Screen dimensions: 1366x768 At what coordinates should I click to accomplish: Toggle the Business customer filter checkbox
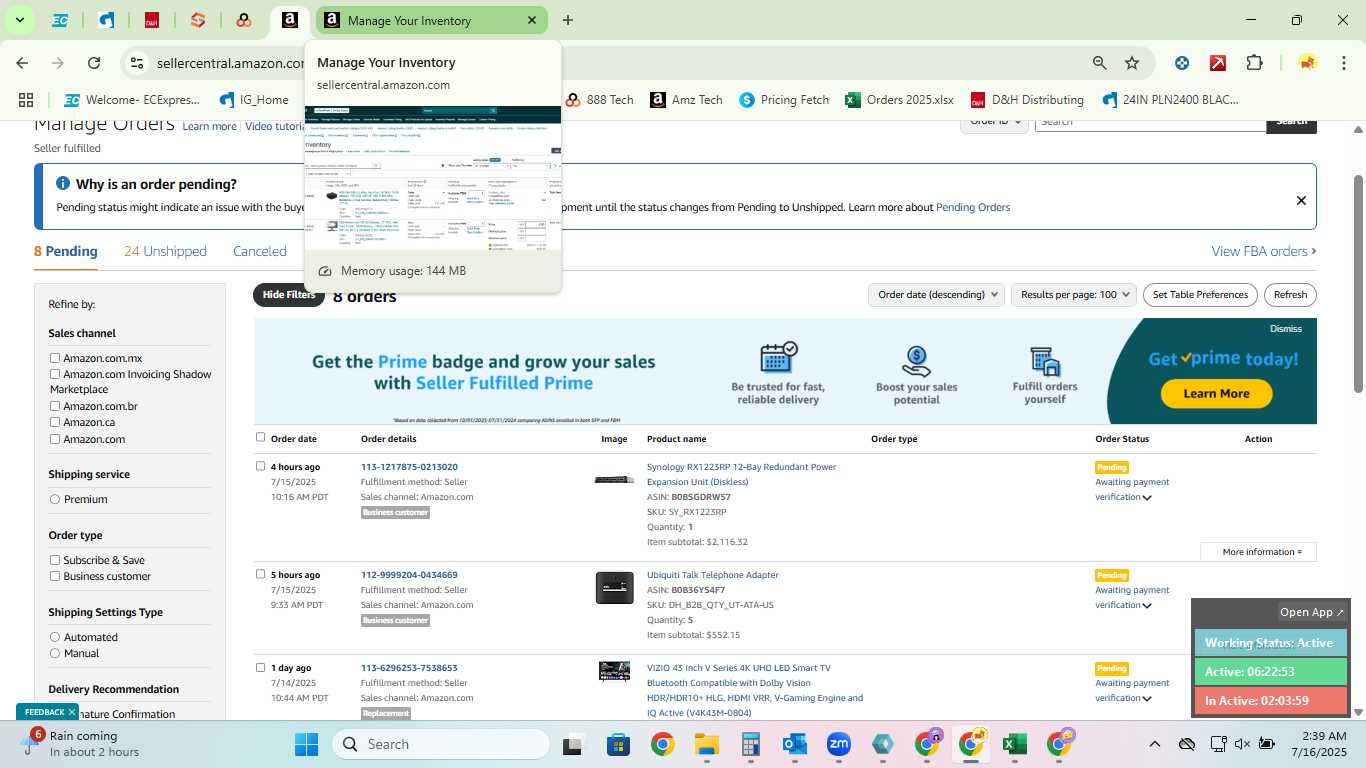55,576
